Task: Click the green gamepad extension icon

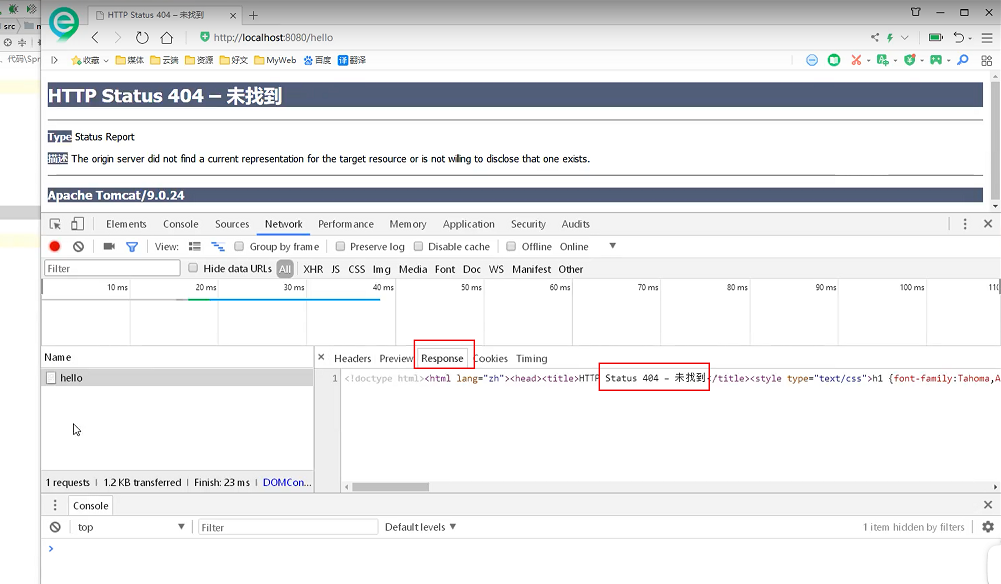Action: [936, 60]
